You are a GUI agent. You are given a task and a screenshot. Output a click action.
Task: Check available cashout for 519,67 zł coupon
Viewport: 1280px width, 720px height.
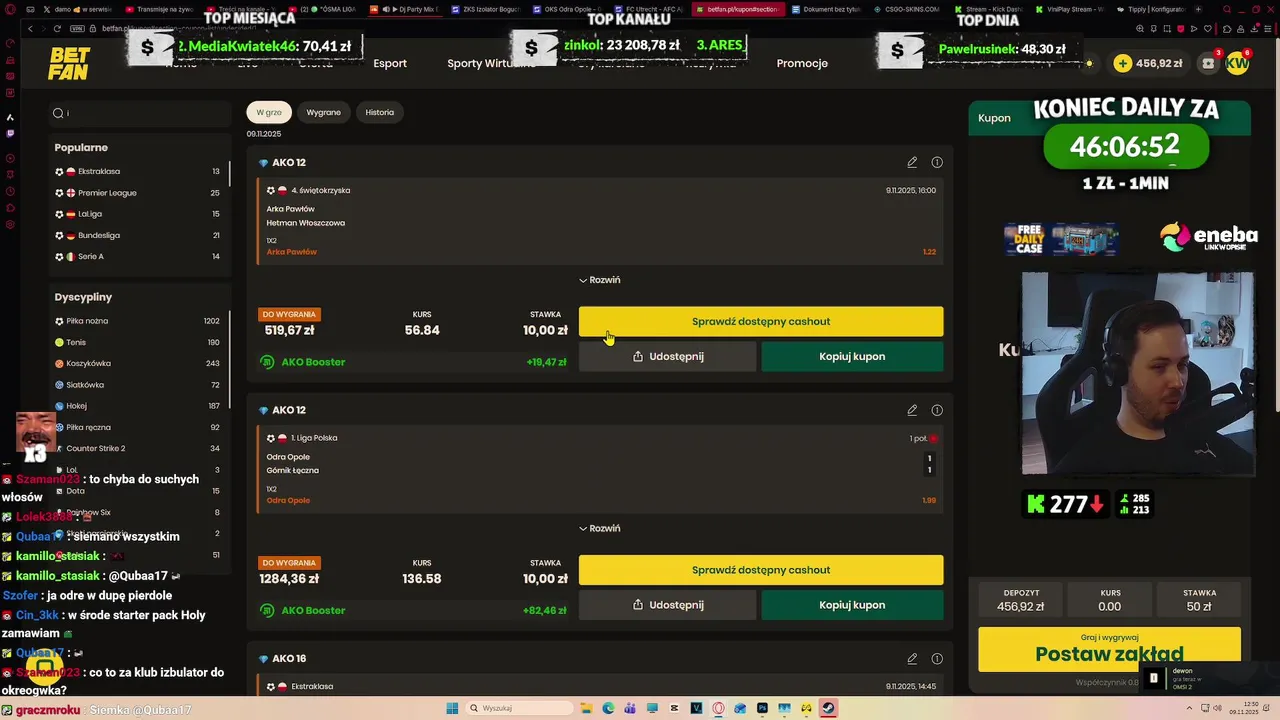(761, 321)
